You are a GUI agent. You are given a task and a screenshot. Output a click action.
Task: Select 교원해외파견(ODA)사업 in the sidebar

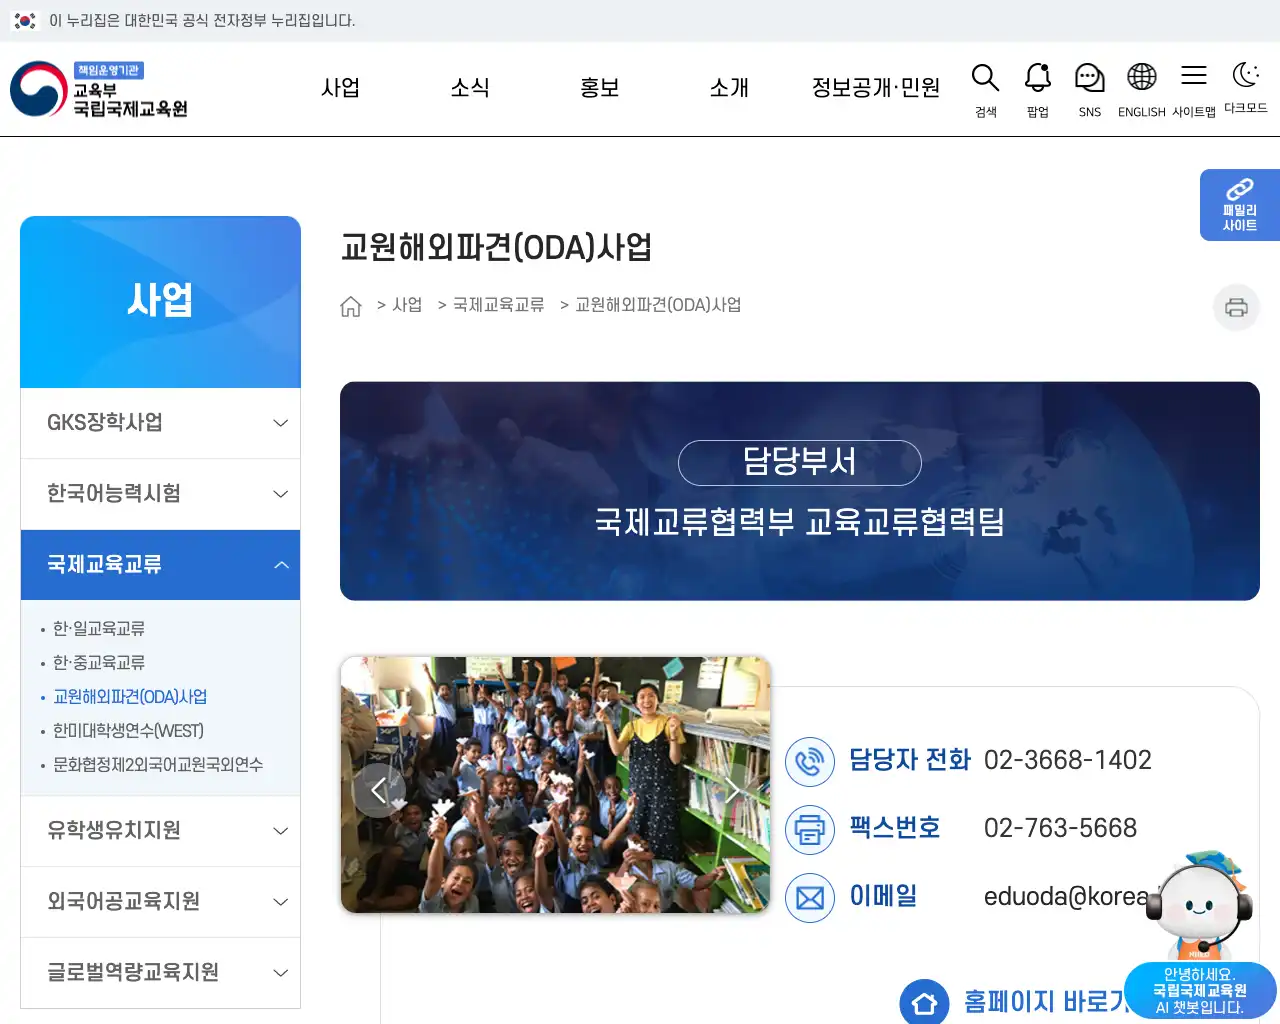click(x=130, y=697)
